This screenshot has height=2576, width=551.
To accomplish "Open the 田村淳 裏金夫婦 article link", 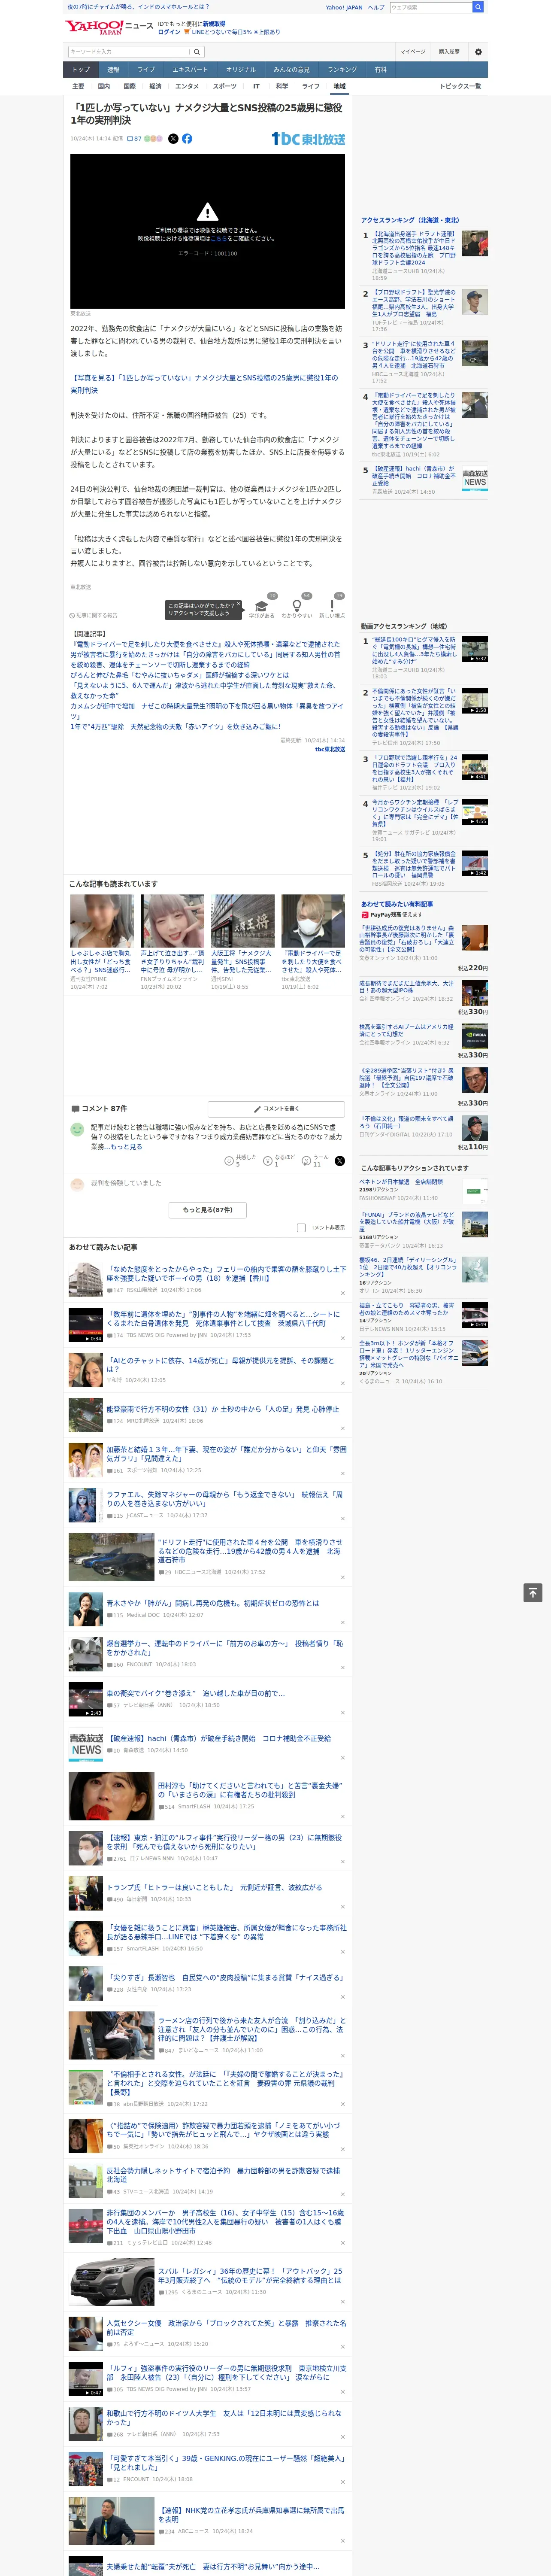I will (x=250, y=1790).
